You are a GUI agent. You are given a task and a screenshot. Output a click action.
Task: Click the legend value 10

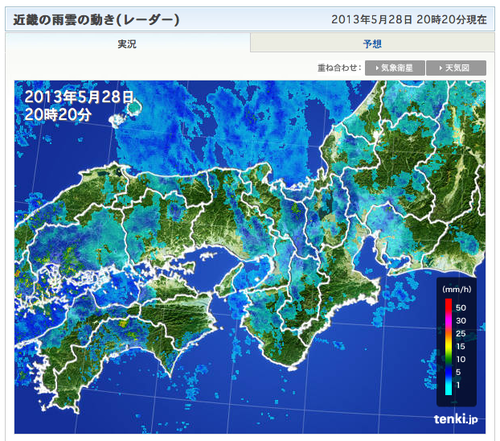pos(461,359)
